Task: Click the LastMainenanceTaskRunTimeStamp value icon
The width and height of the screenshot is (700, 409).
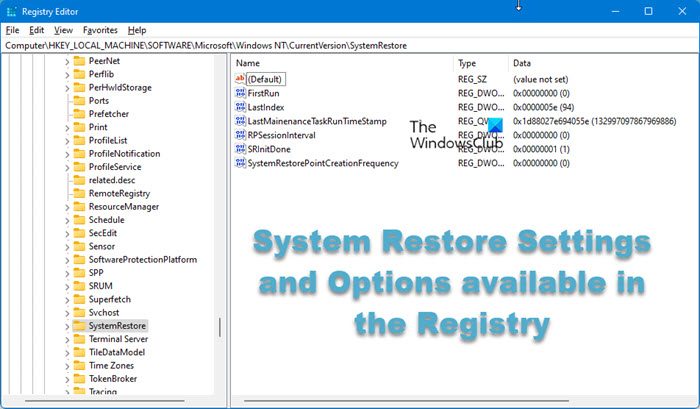Action: (x=240, y=121)
